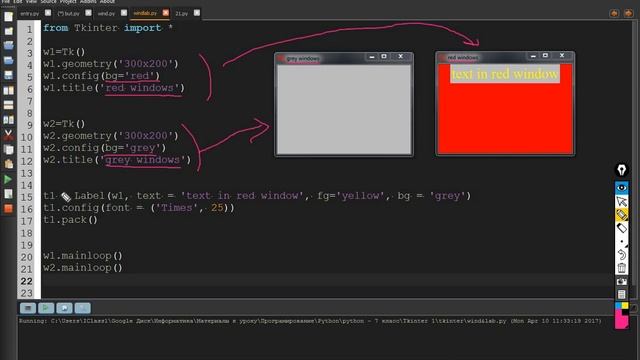Click the 'red windows' title bar text

tap(463, 58)
